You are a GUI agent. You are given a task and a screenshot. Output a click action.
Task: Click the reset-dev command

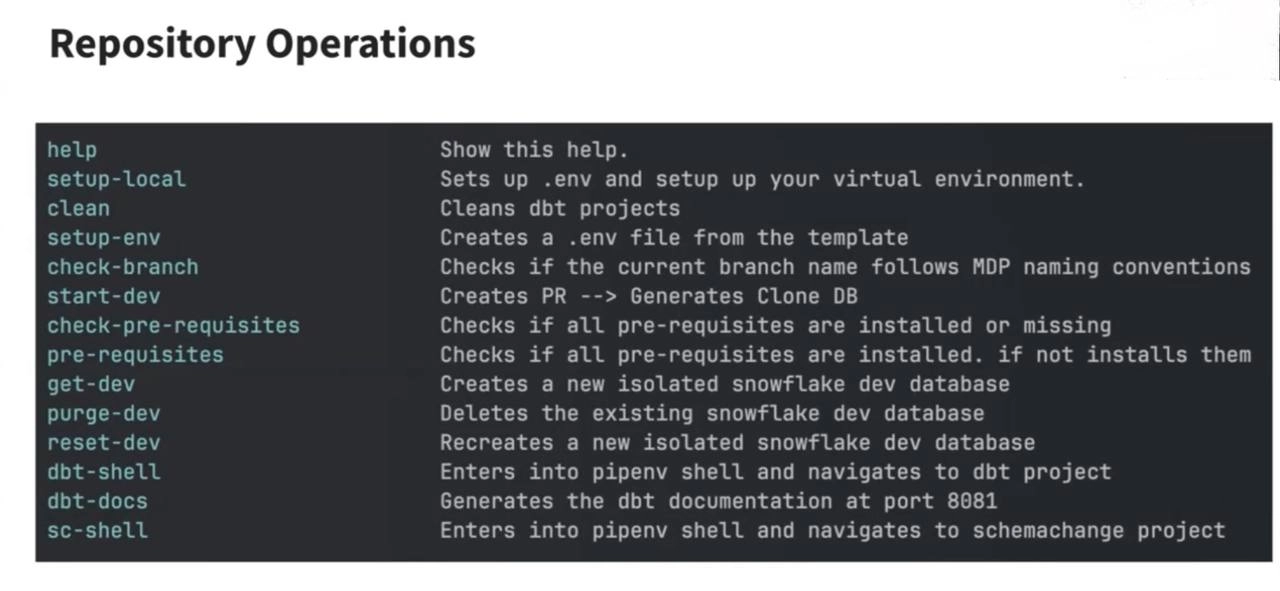[103, 442]
